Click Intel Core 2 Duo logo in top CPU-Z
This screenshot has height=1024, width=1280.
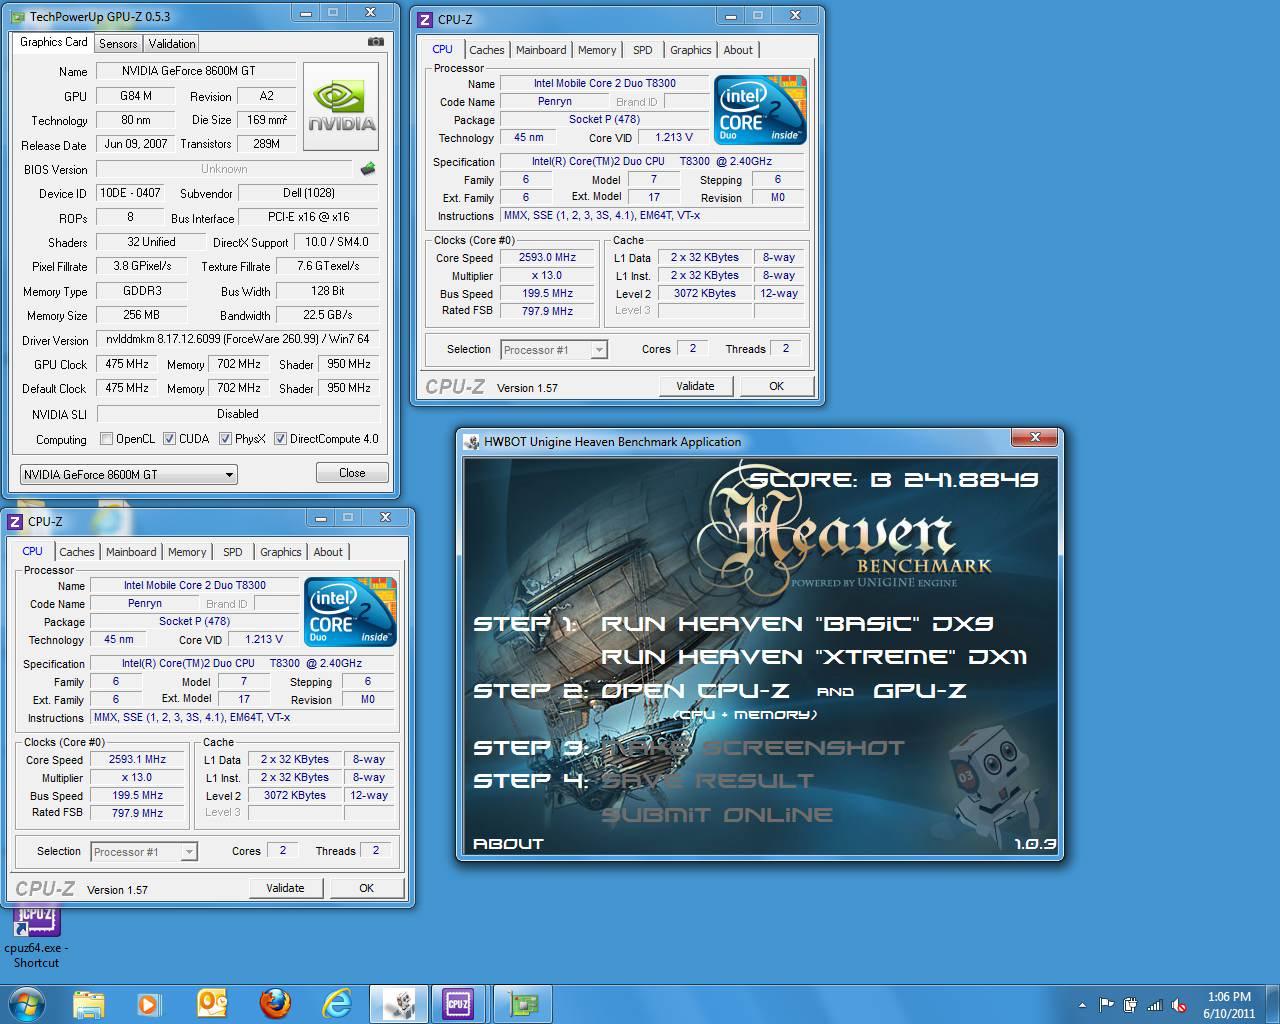760,110
